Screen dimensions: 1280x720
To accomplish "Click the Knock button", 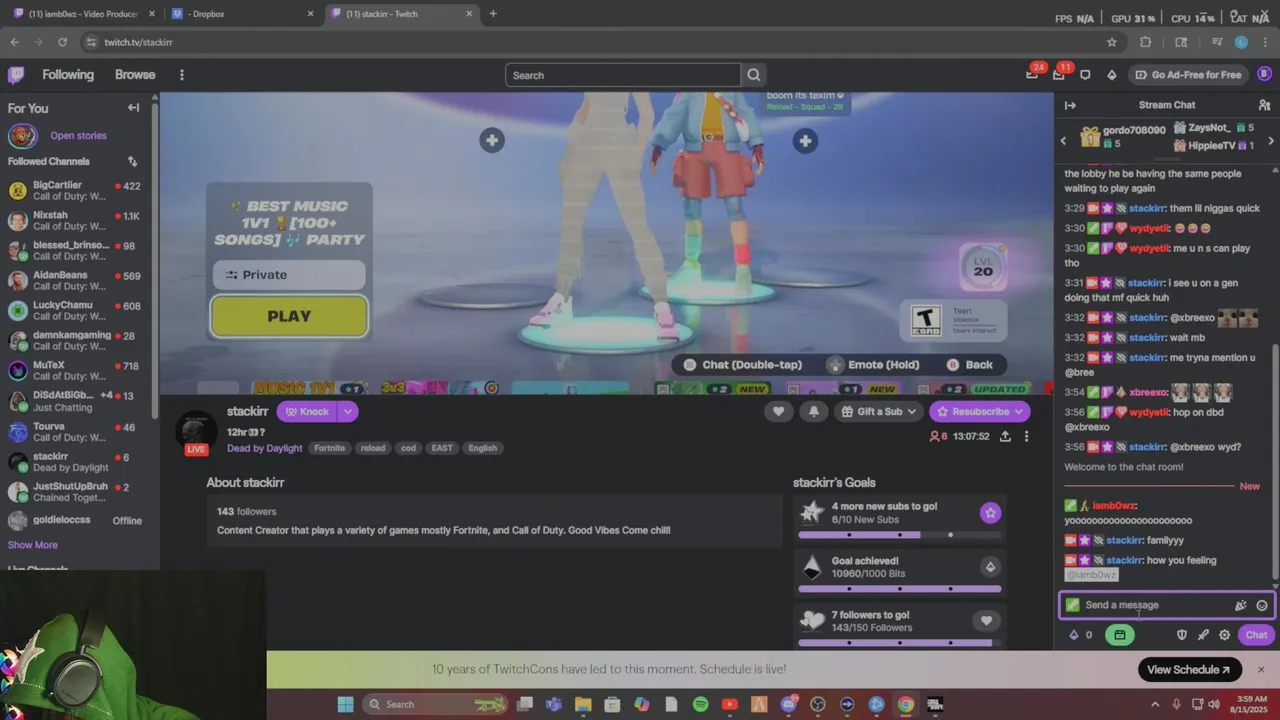I will [307, 411].
